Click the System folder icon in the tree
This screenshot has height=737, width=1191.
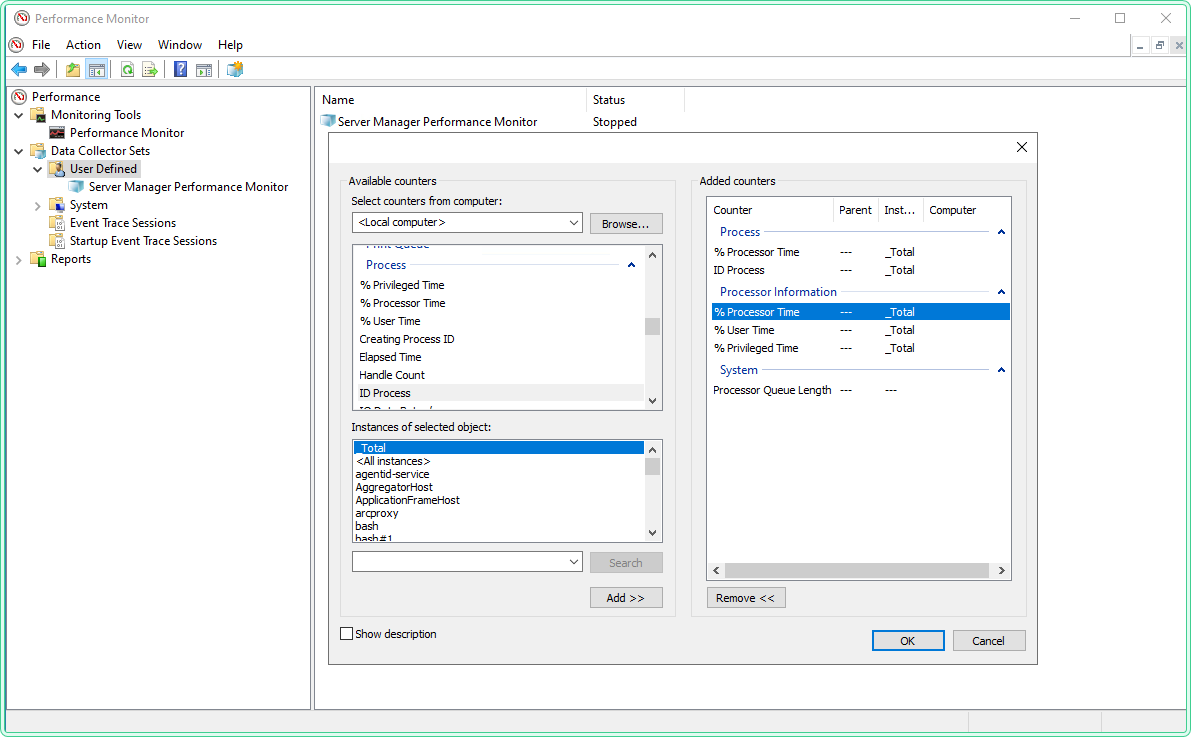coord(57,205)
